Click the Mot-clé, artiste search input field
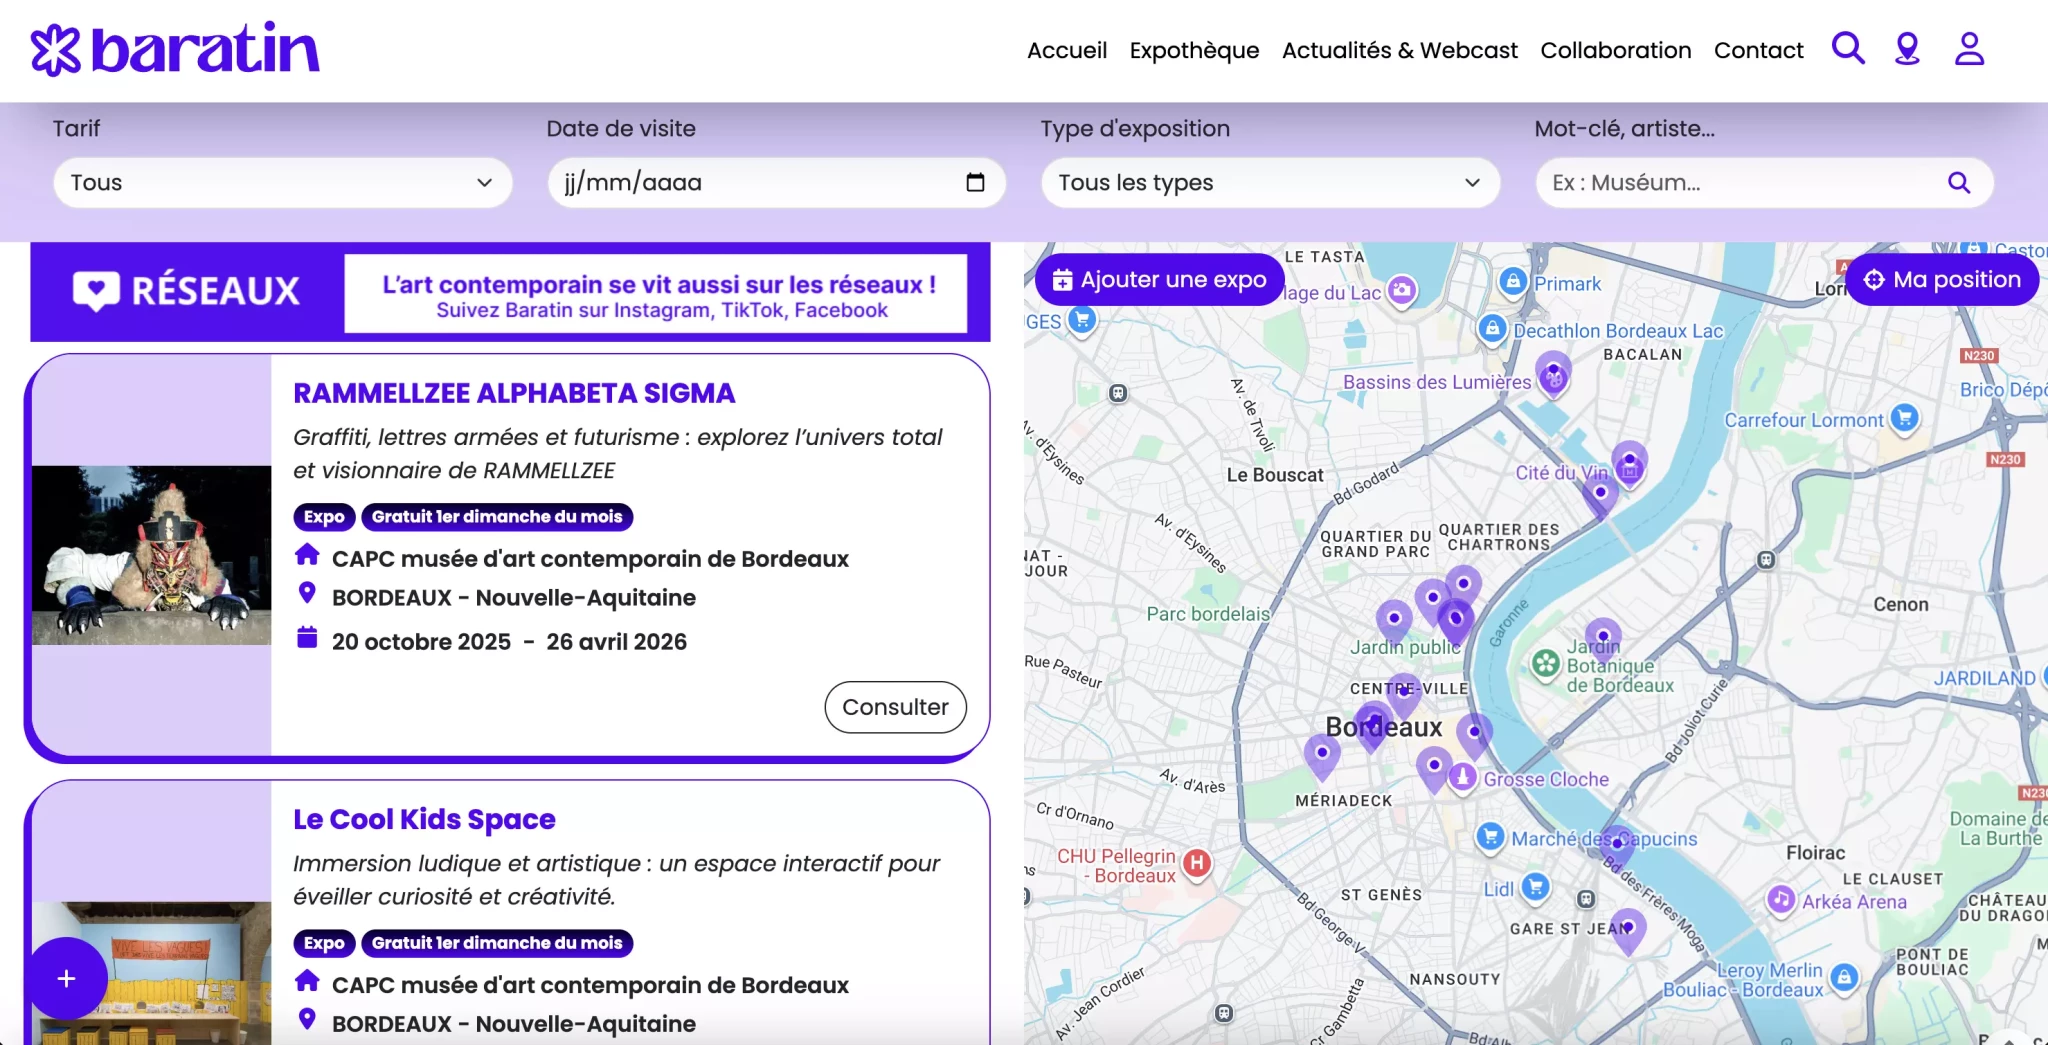The image size is (2048, 1045). coord(1740,182)
